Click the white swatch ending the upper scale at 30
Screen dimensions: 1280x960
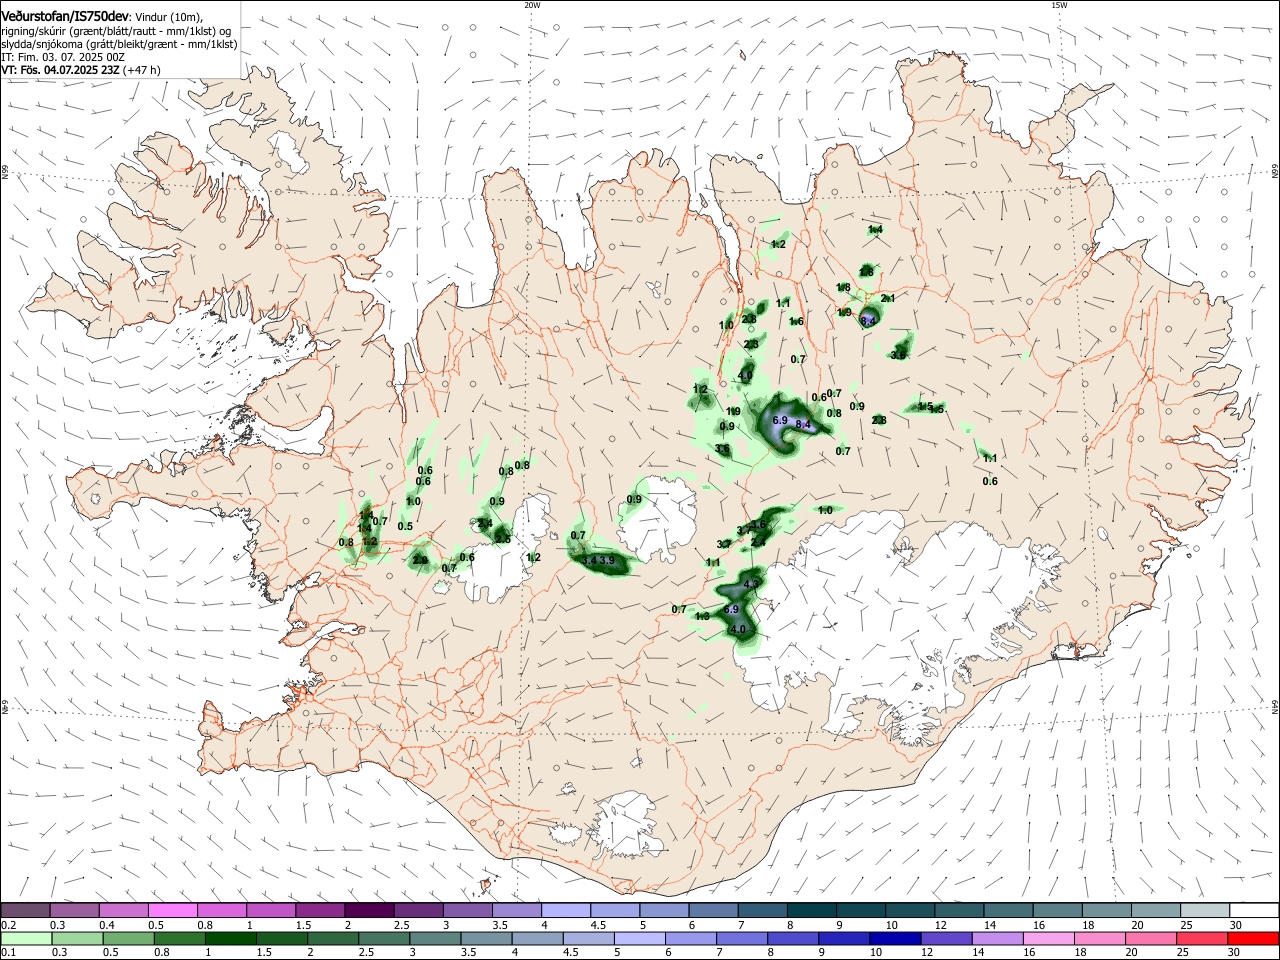click(1254, 910)
